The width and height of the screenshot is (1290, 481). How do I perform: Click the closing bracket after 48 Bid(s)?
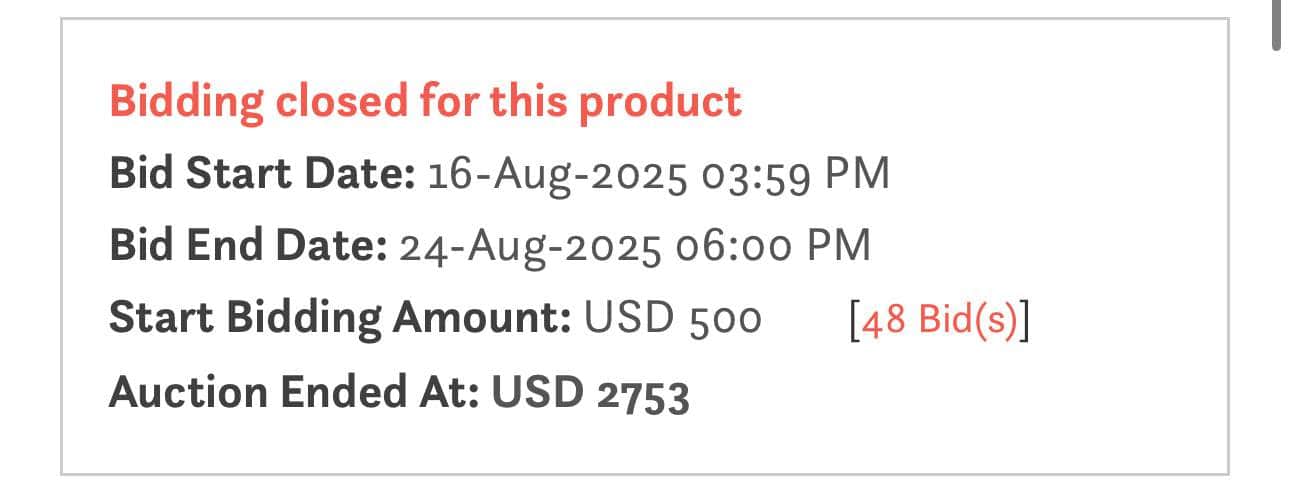pyautogui.click(x=1025, y=320)
